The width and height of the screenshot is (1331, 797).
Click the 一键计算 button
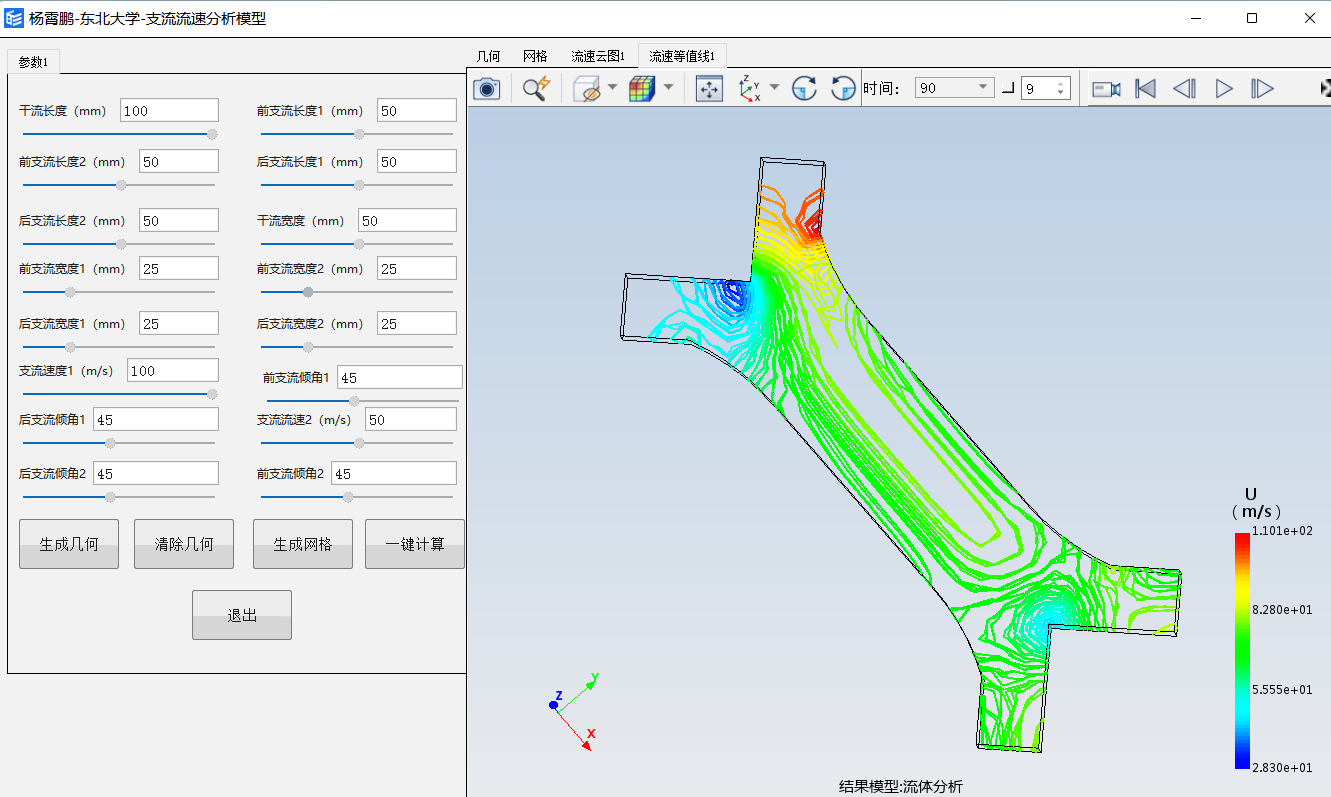pos(415,544)
